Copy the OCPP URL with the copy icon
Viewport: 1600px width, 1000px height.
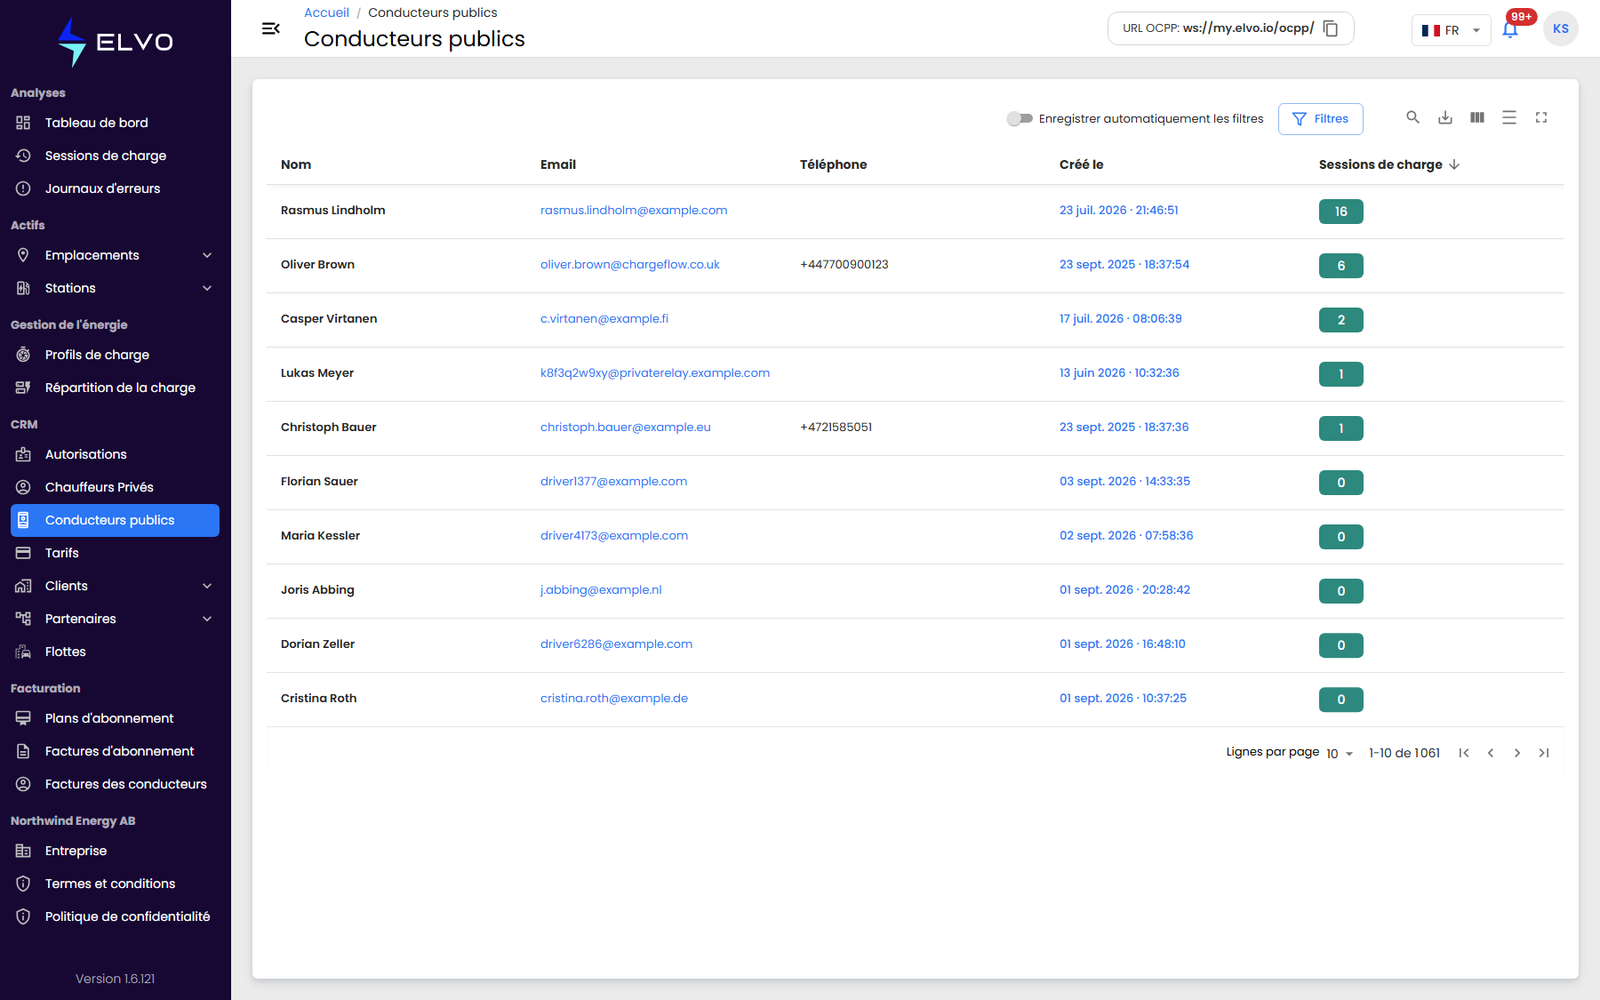1330,28
